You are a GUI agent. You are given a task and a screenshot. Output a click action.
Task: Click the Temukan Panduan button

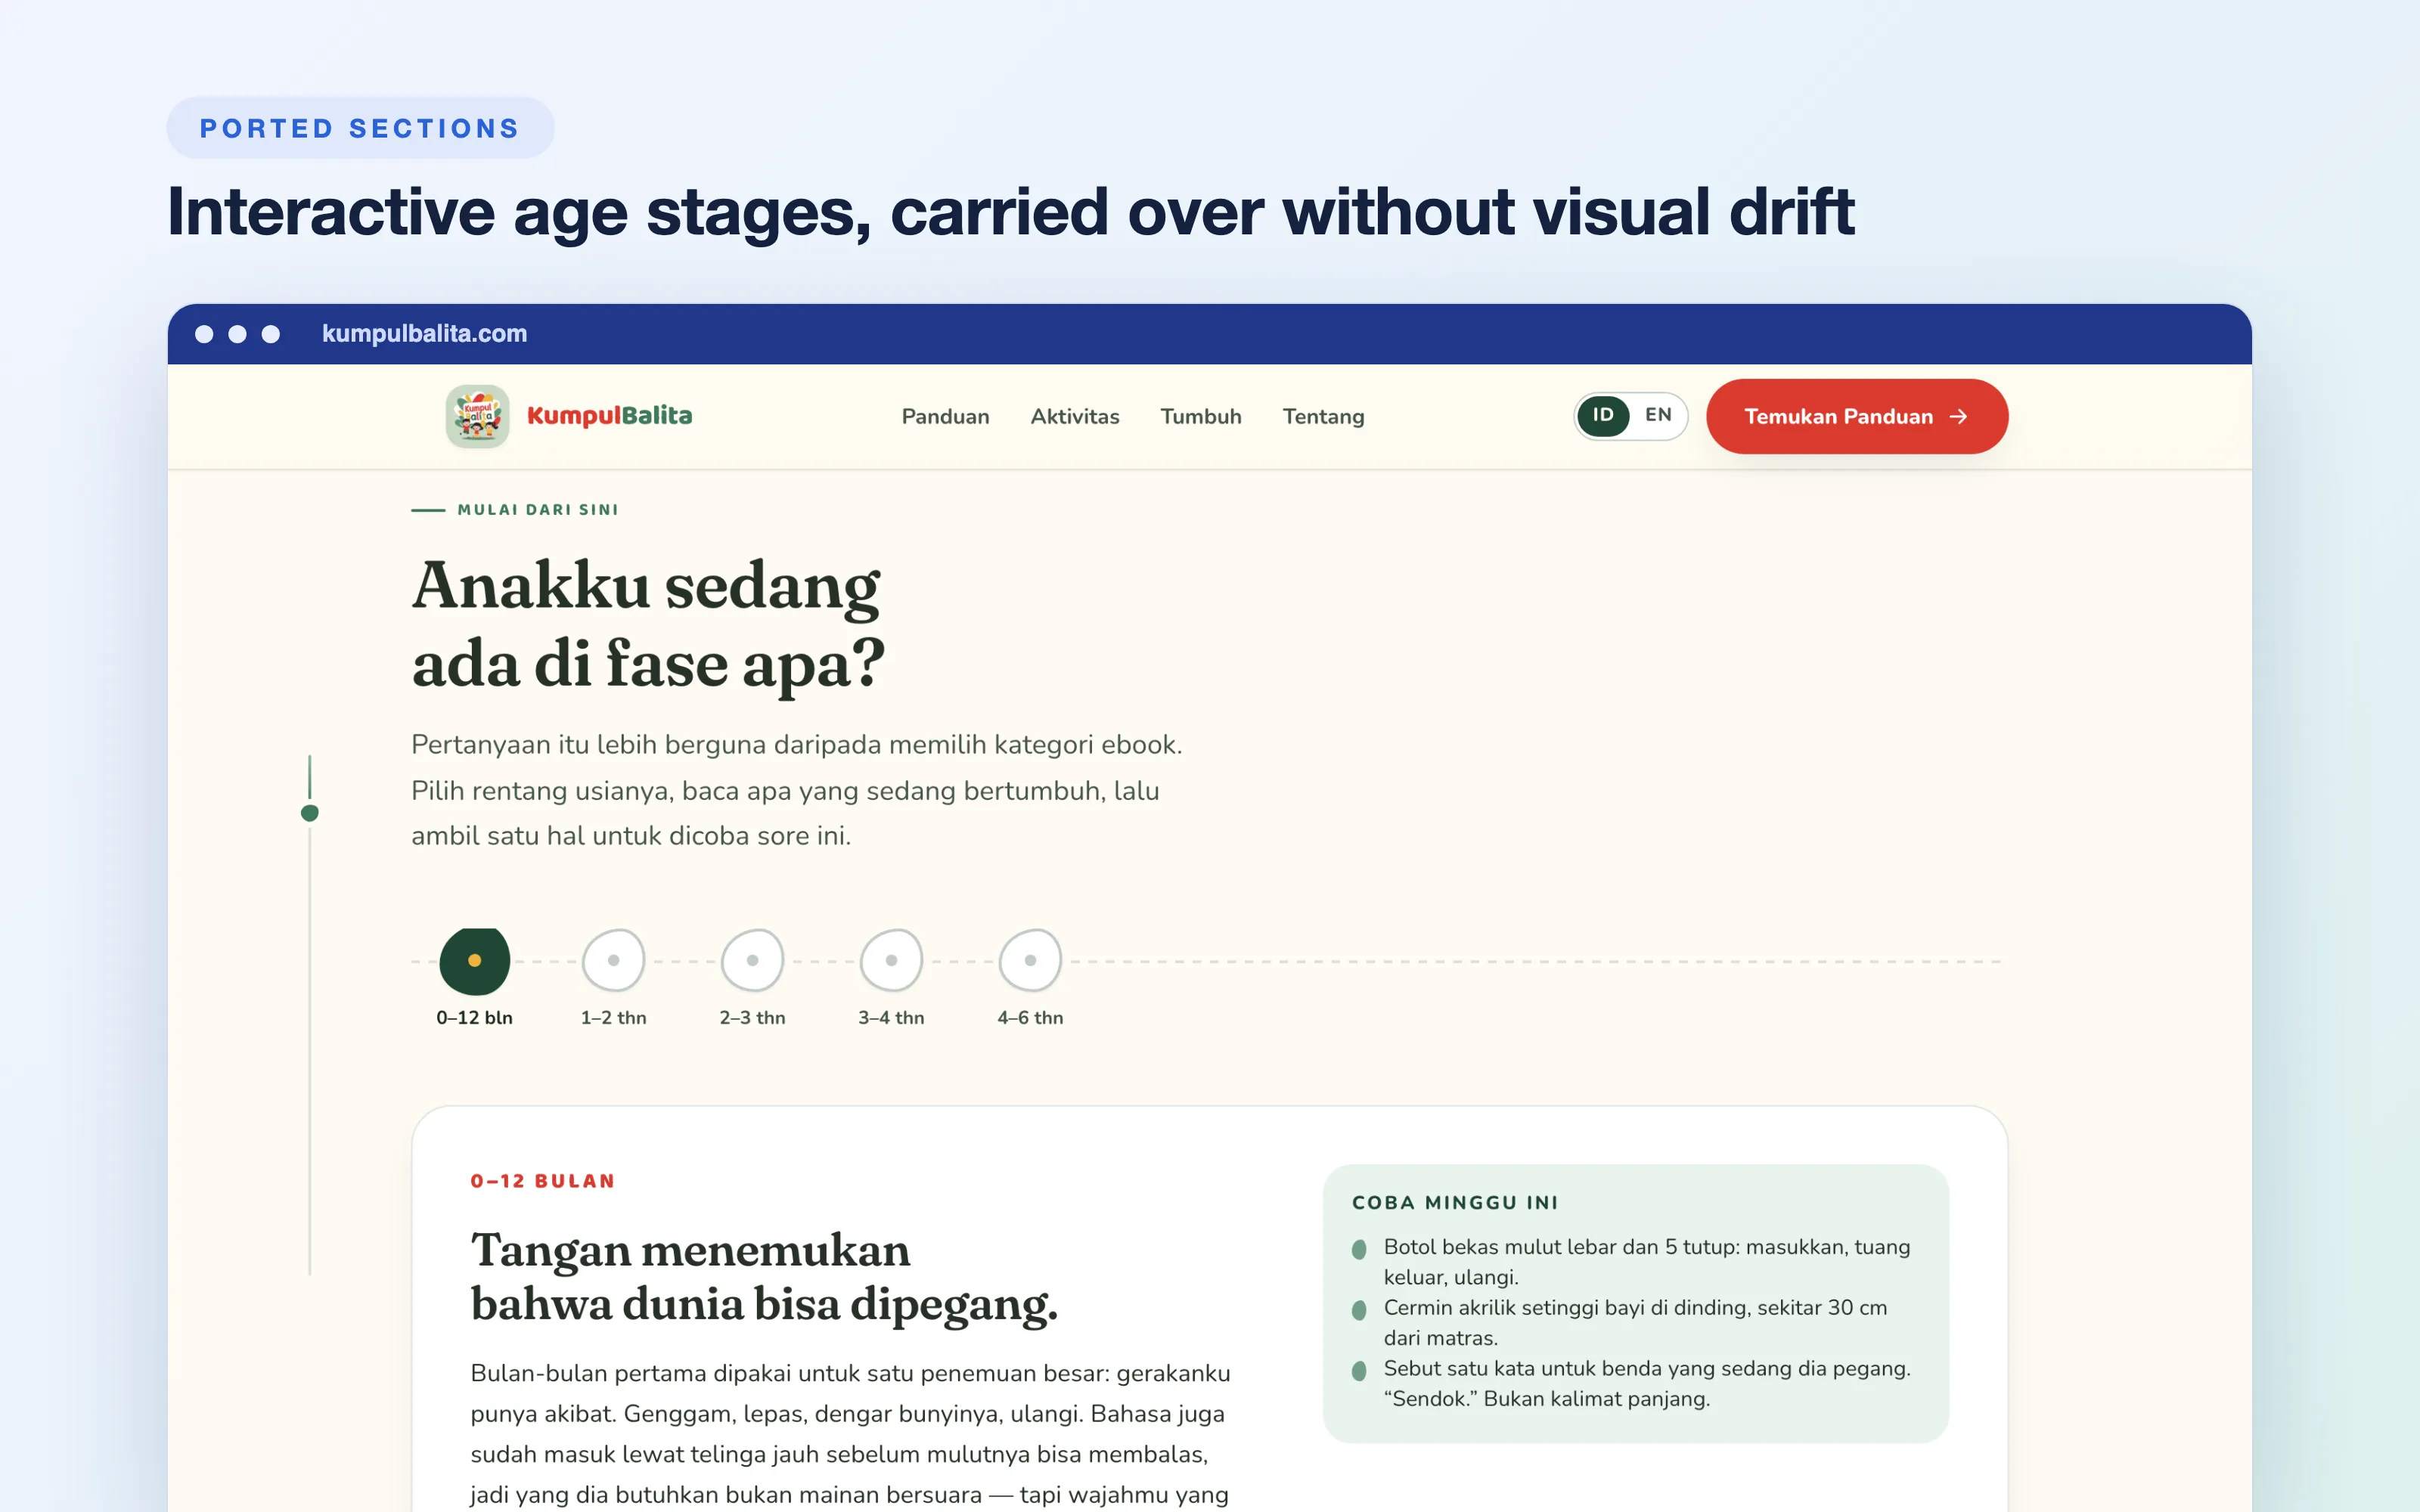coord(1857,416)
